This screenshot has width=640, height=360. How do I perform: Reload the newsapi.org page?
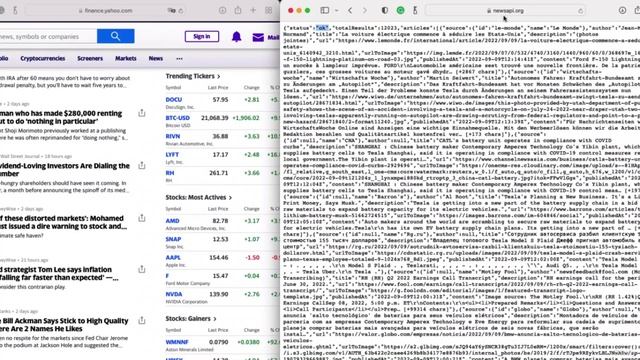coord(580,11)
